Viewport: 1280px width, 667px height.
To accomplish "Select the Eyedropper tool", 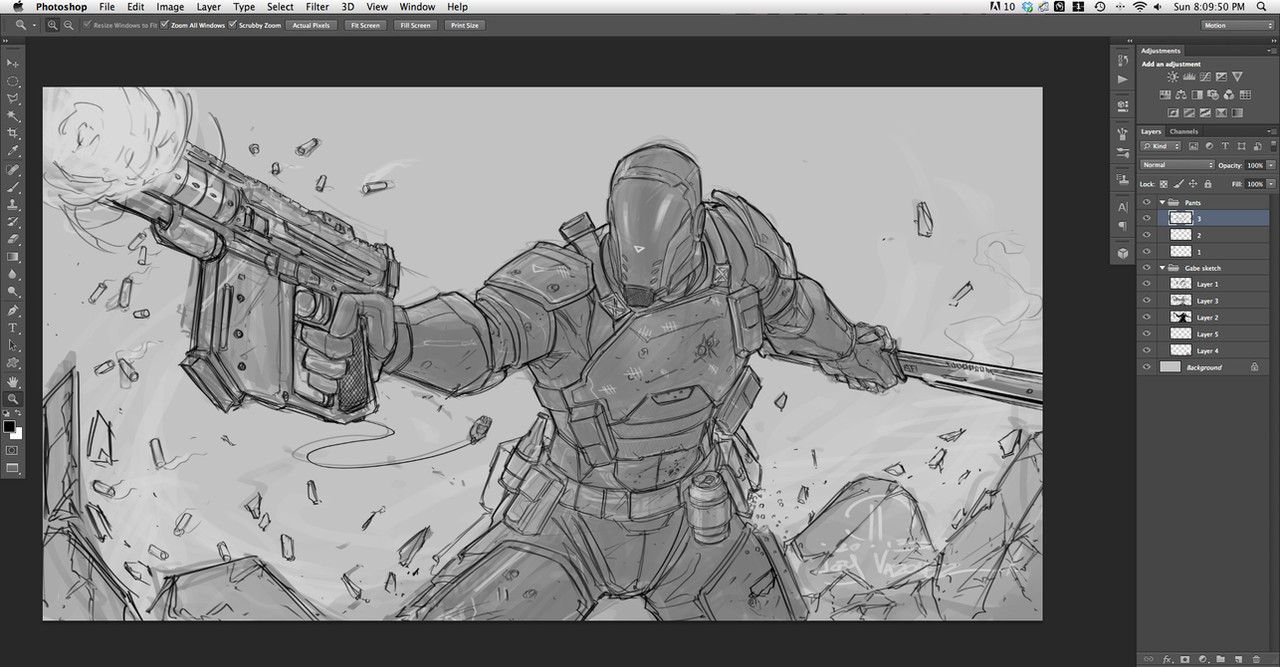I will pyautogui.click(x=13, y=150).
